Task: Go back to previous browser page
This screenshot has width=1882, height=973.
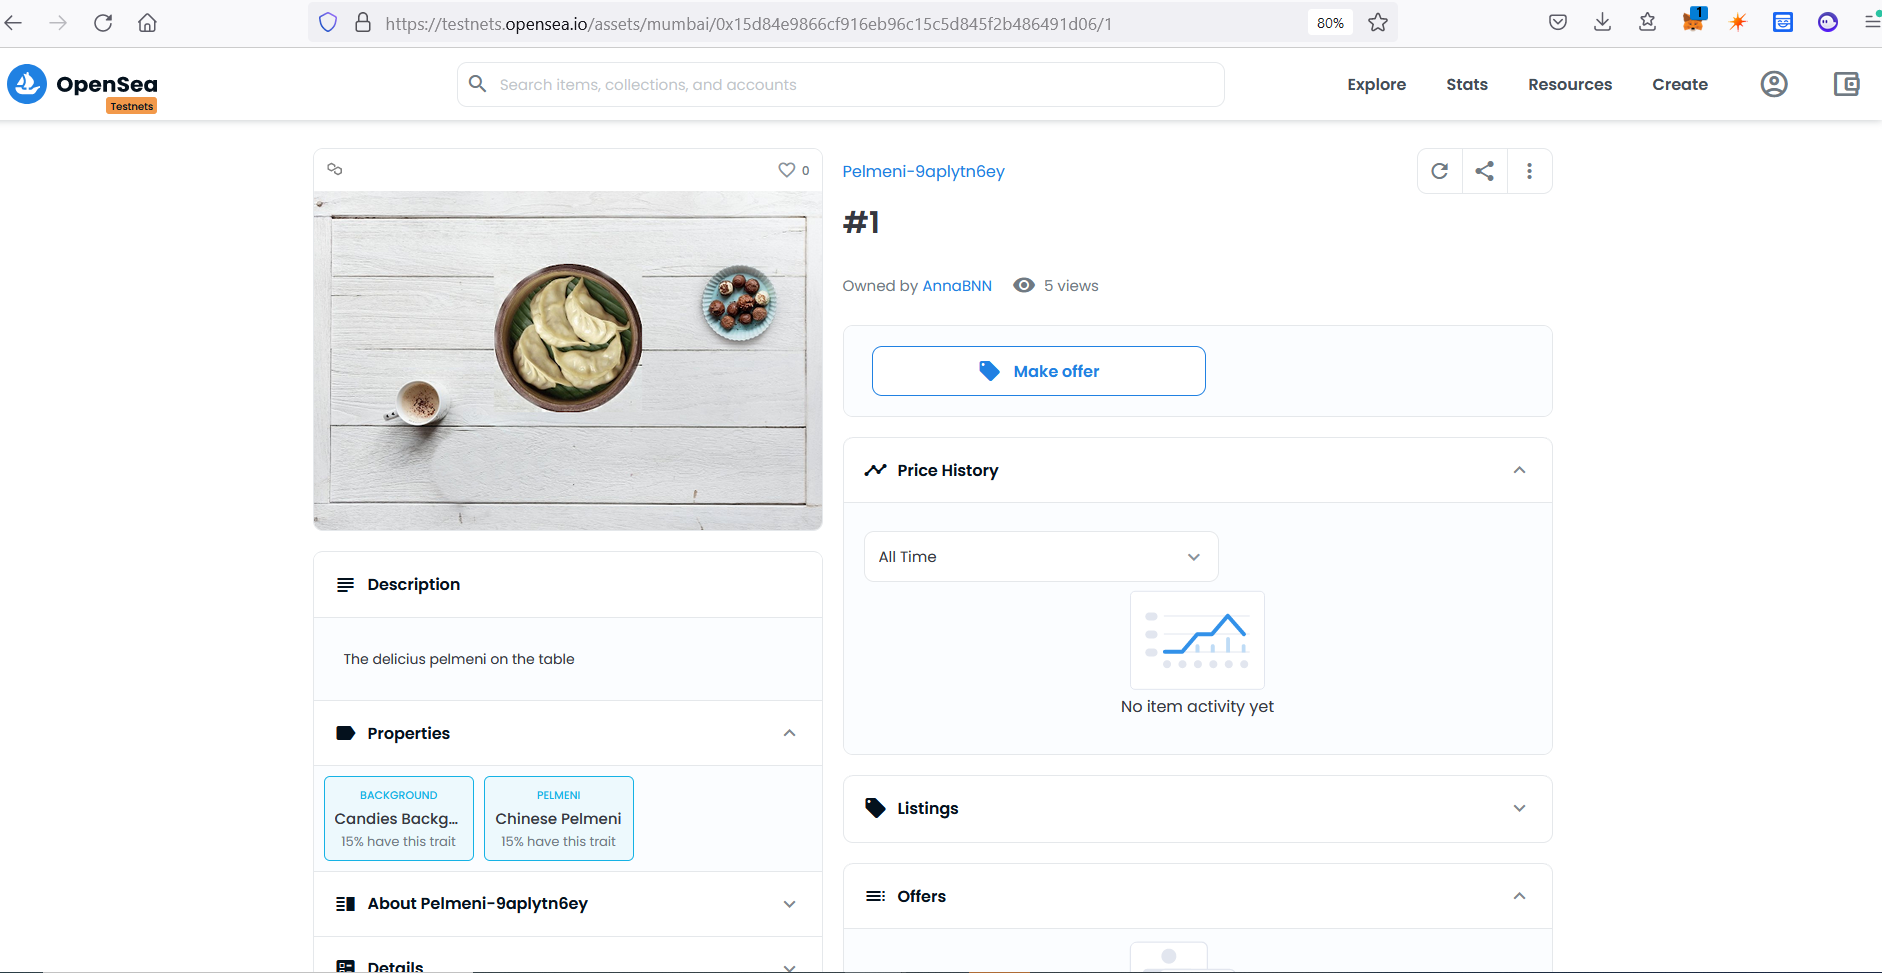Action: (x=13, y=22)
